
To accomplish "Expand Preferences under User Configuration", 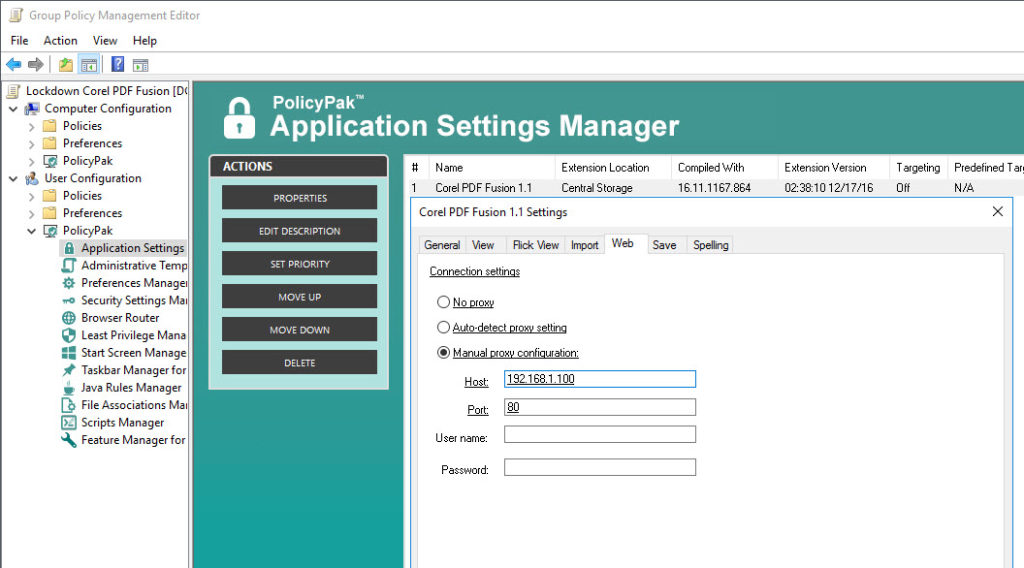I will [31, 213].
